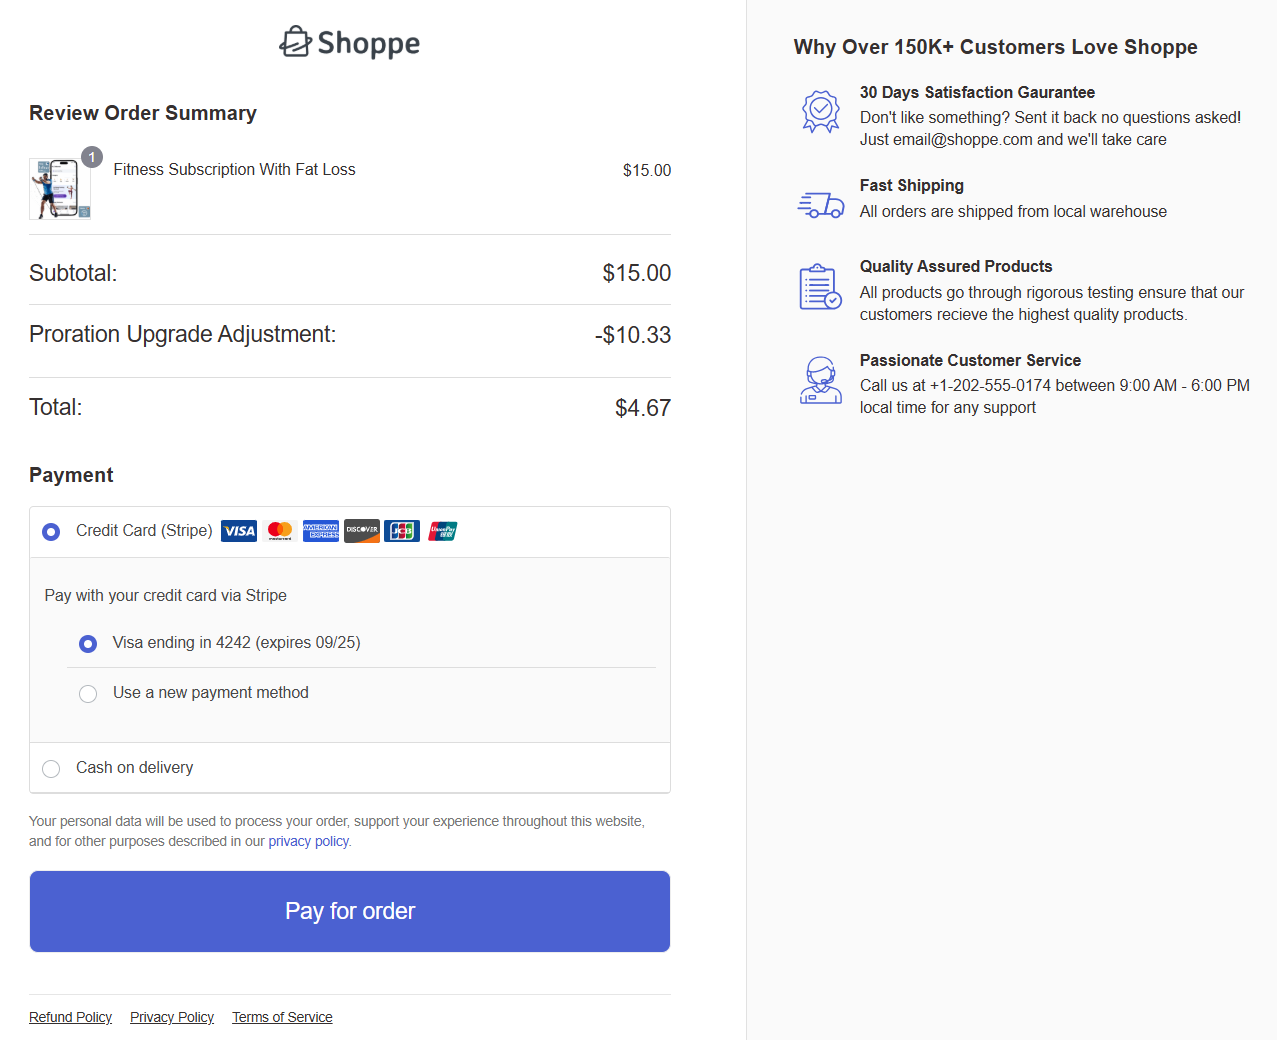Click the Fast Shipping truck icon
1277x1040 pixels.
point(820,203)
